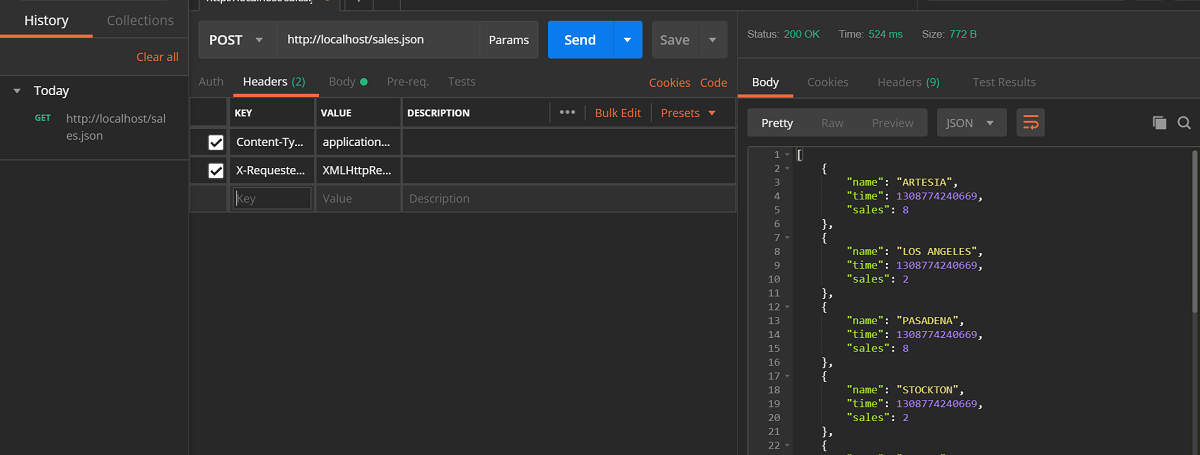Viewport: 1200px width, 455px height.
Task: Select the XMLHttpRe... value cell
Action: tap(359, 171)
